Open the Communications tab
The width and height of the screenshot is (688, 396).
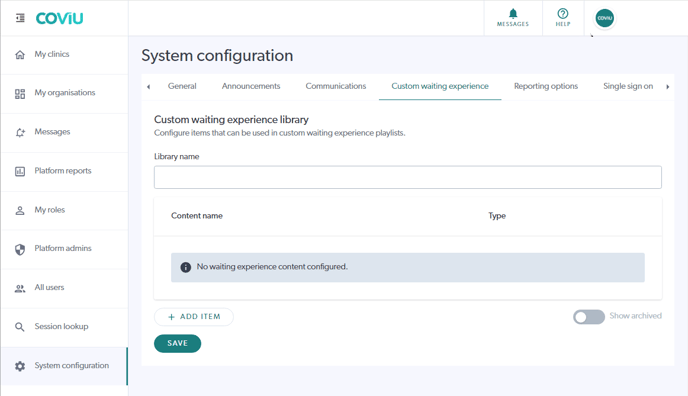click(x=336, y=86)
